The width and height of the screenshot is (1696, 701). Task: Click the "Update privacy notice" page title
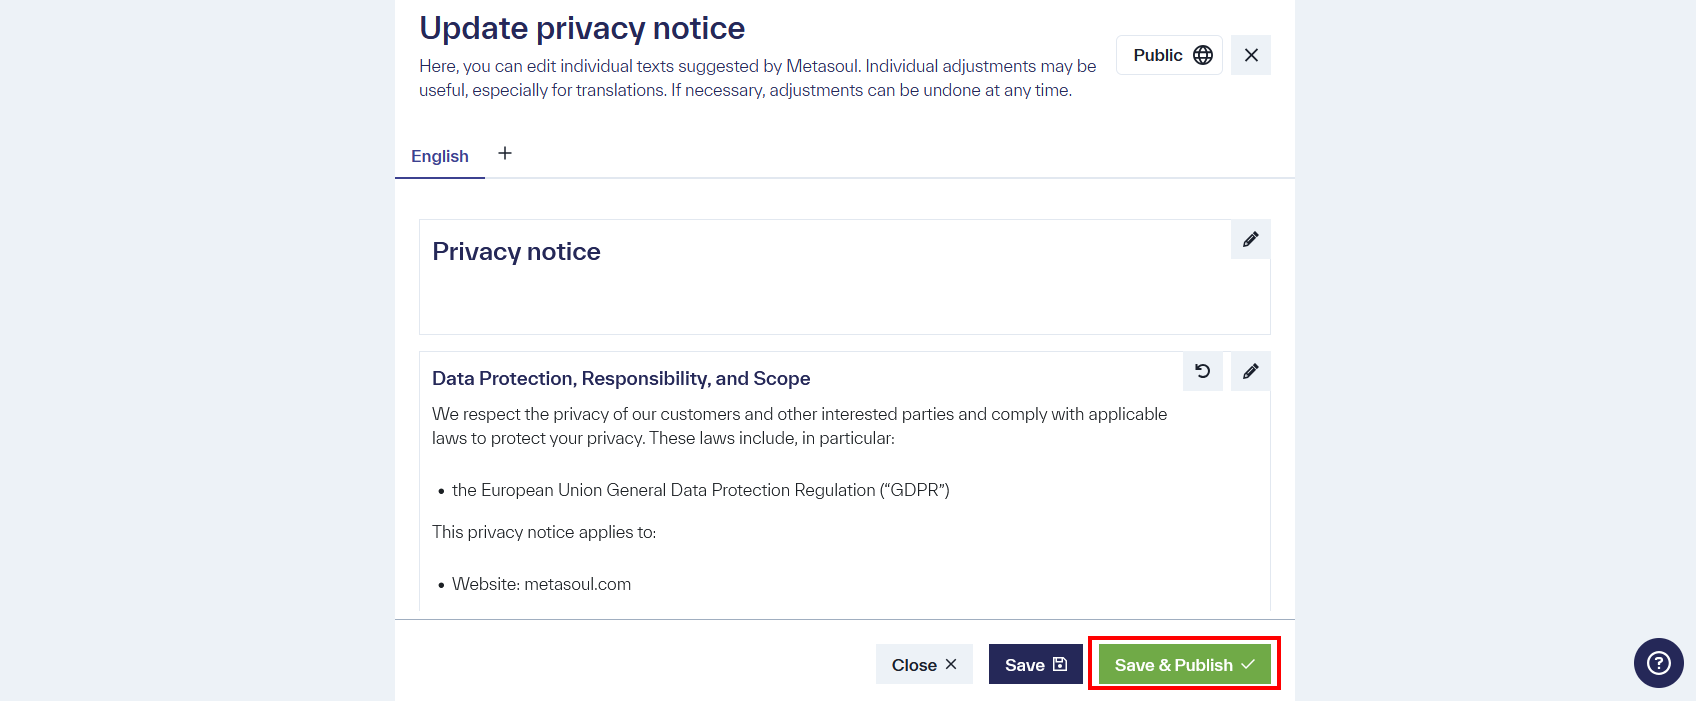pos(582,27)
